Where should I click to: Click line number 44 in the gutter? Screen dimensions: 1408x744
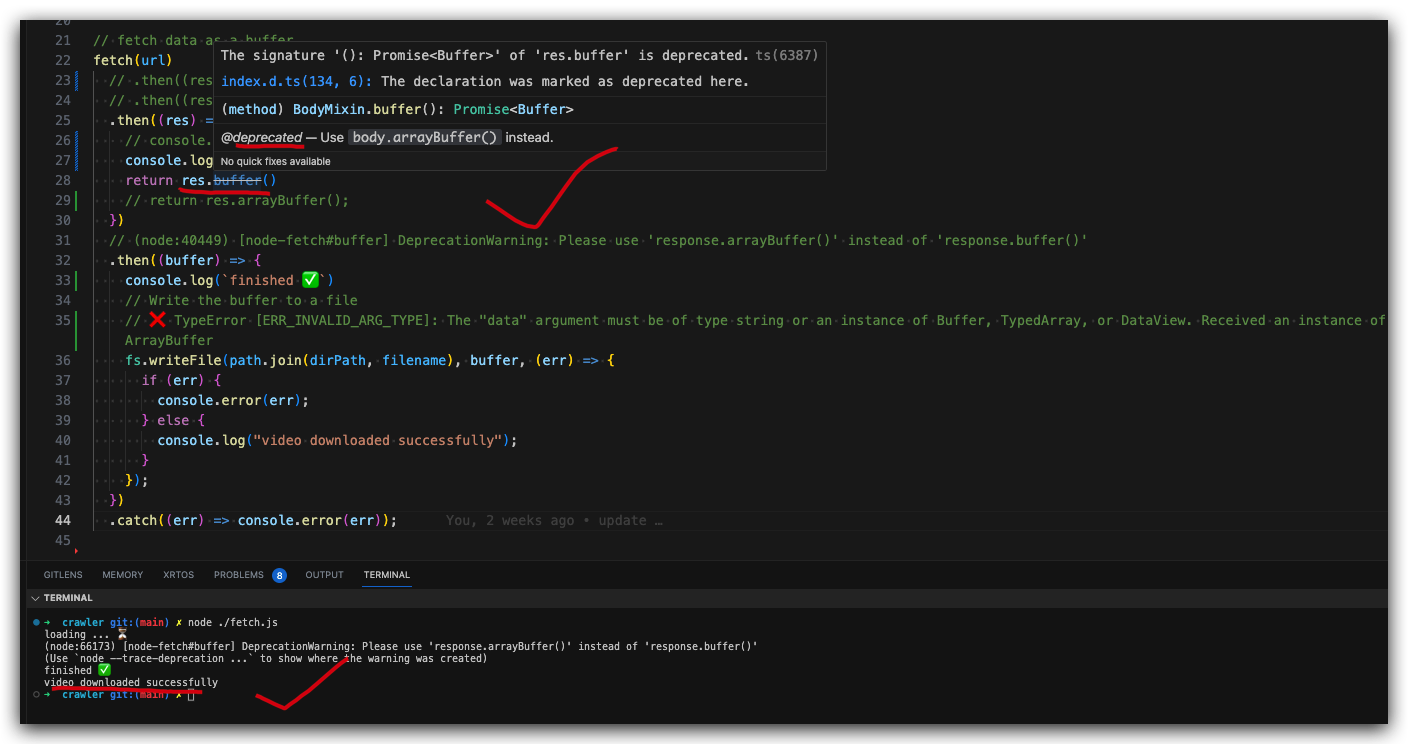pos(62,520)
